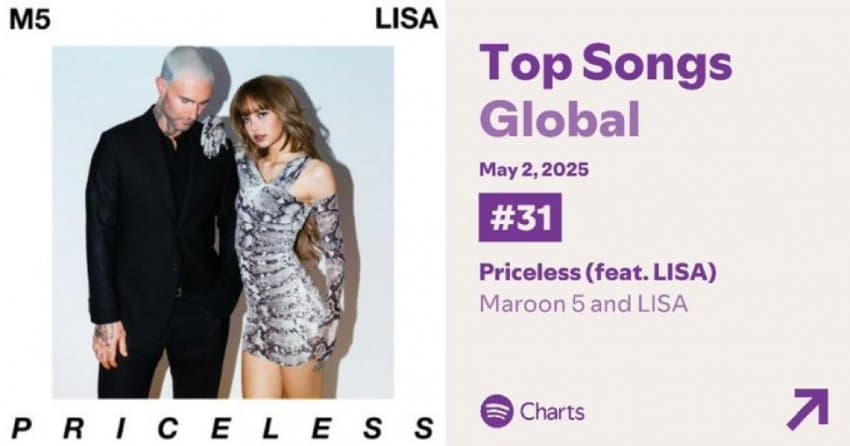This screenshot has height=446, width=850.
Task: Click the M5 logo text on cover
Action: click(28, 20)
